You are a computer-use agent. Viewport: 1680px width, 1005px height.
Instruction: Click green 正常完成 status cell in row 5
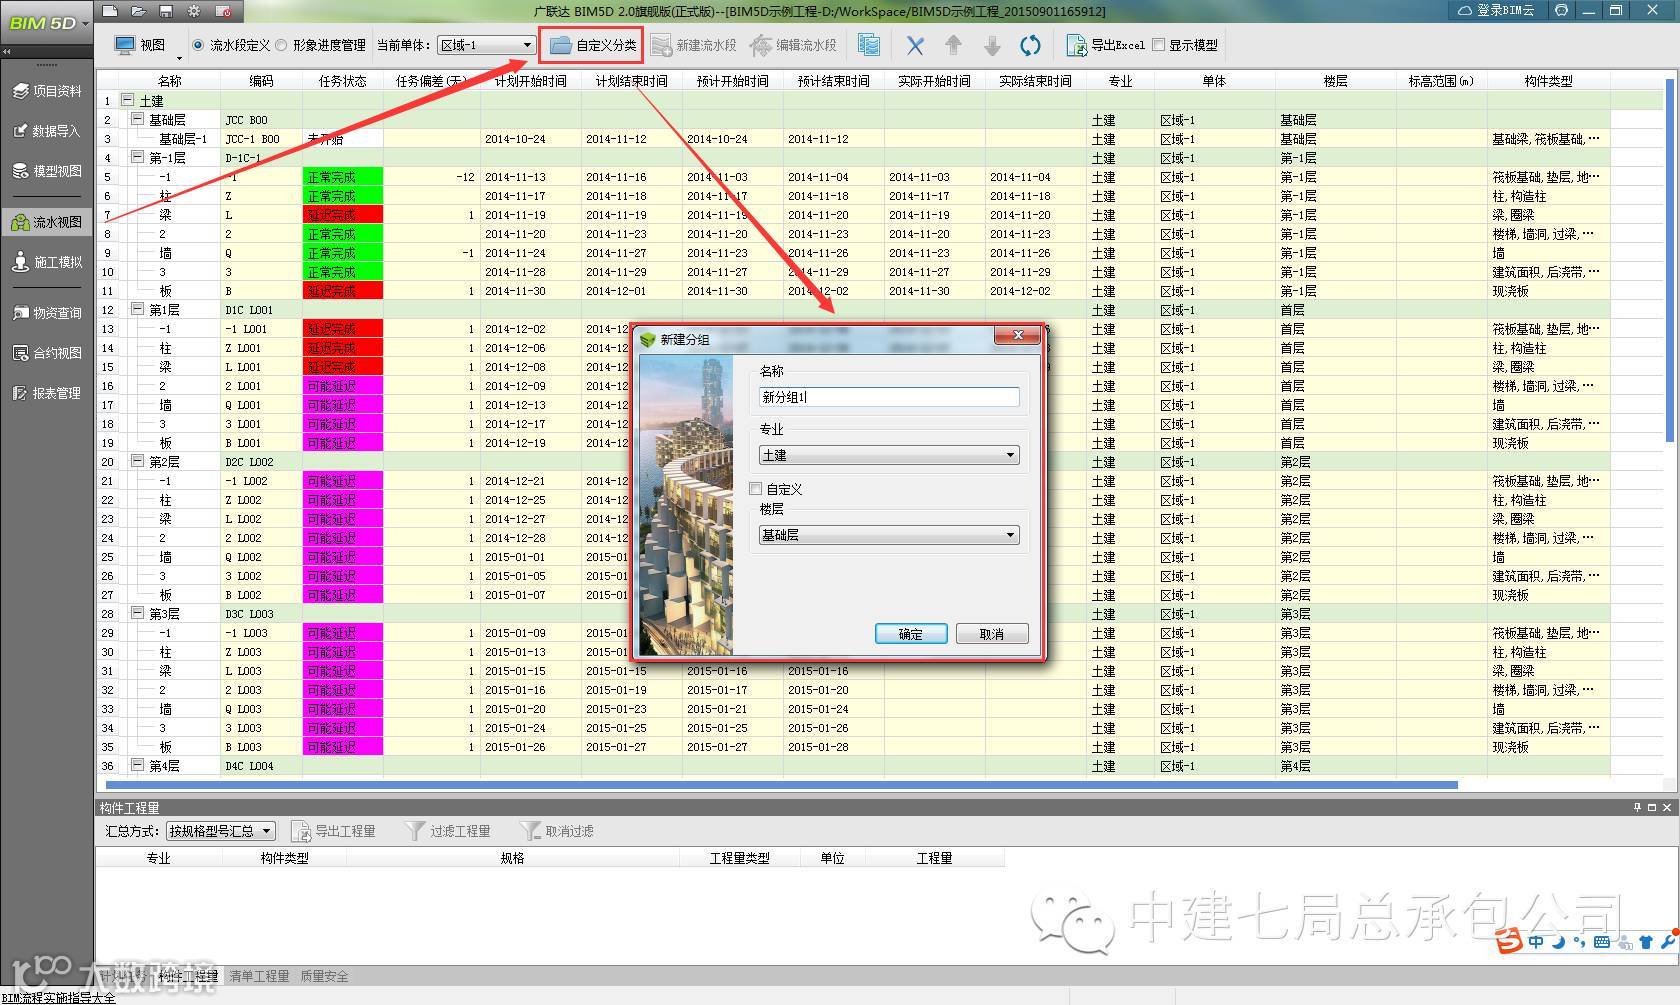(x=343, y=177)
